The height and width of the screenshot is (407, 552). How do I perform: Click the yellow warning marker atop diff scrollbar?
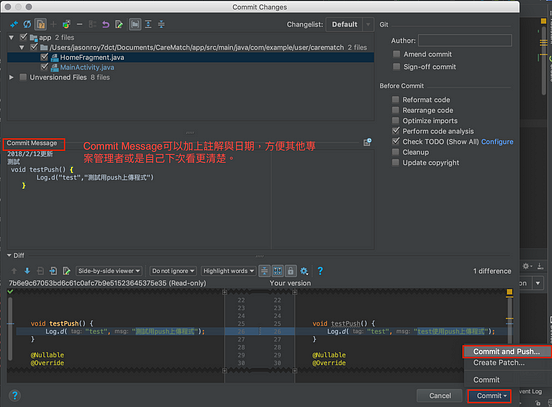(x=509, y=292)
